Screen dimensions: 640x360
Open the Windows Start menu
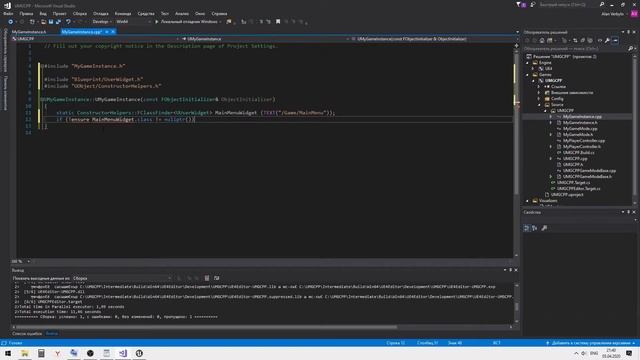(x=8, y=353)
